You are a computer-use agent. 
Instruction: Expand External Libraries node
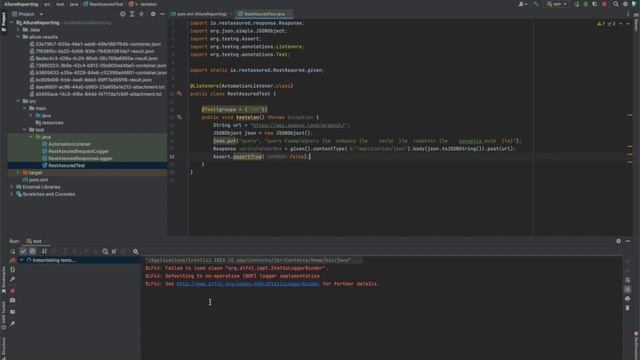12,187
